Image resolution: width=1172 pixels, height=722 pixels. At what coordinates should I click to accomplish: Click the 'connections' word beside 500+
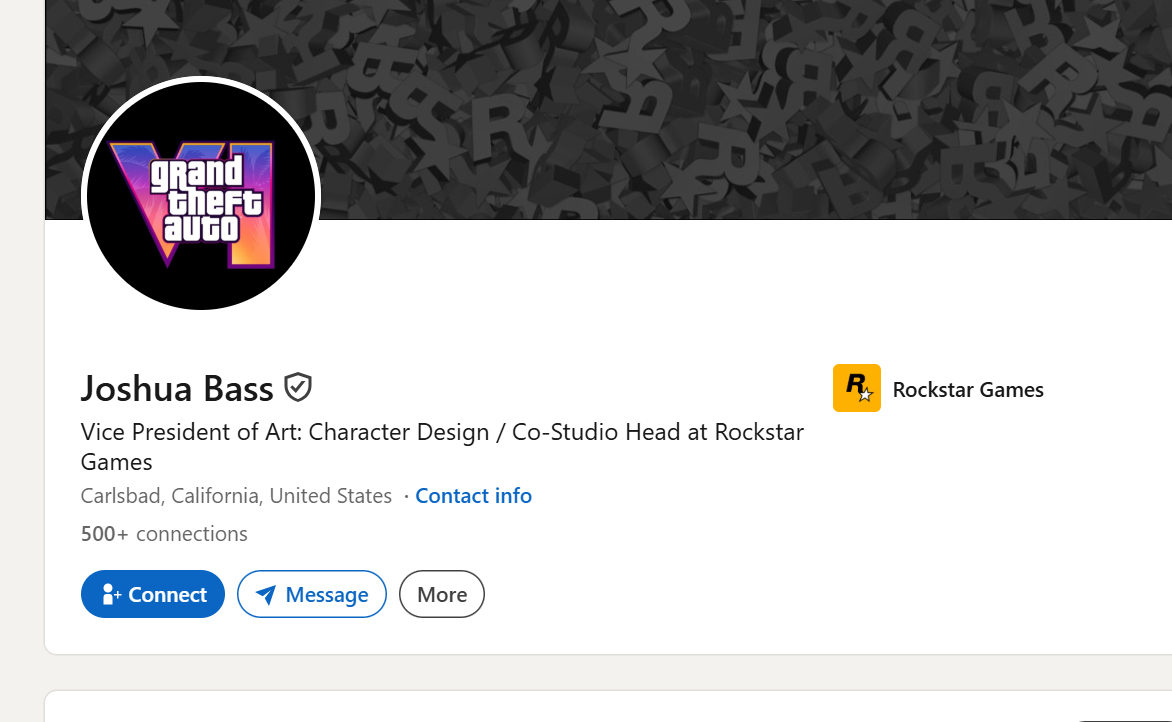[191, 534]
